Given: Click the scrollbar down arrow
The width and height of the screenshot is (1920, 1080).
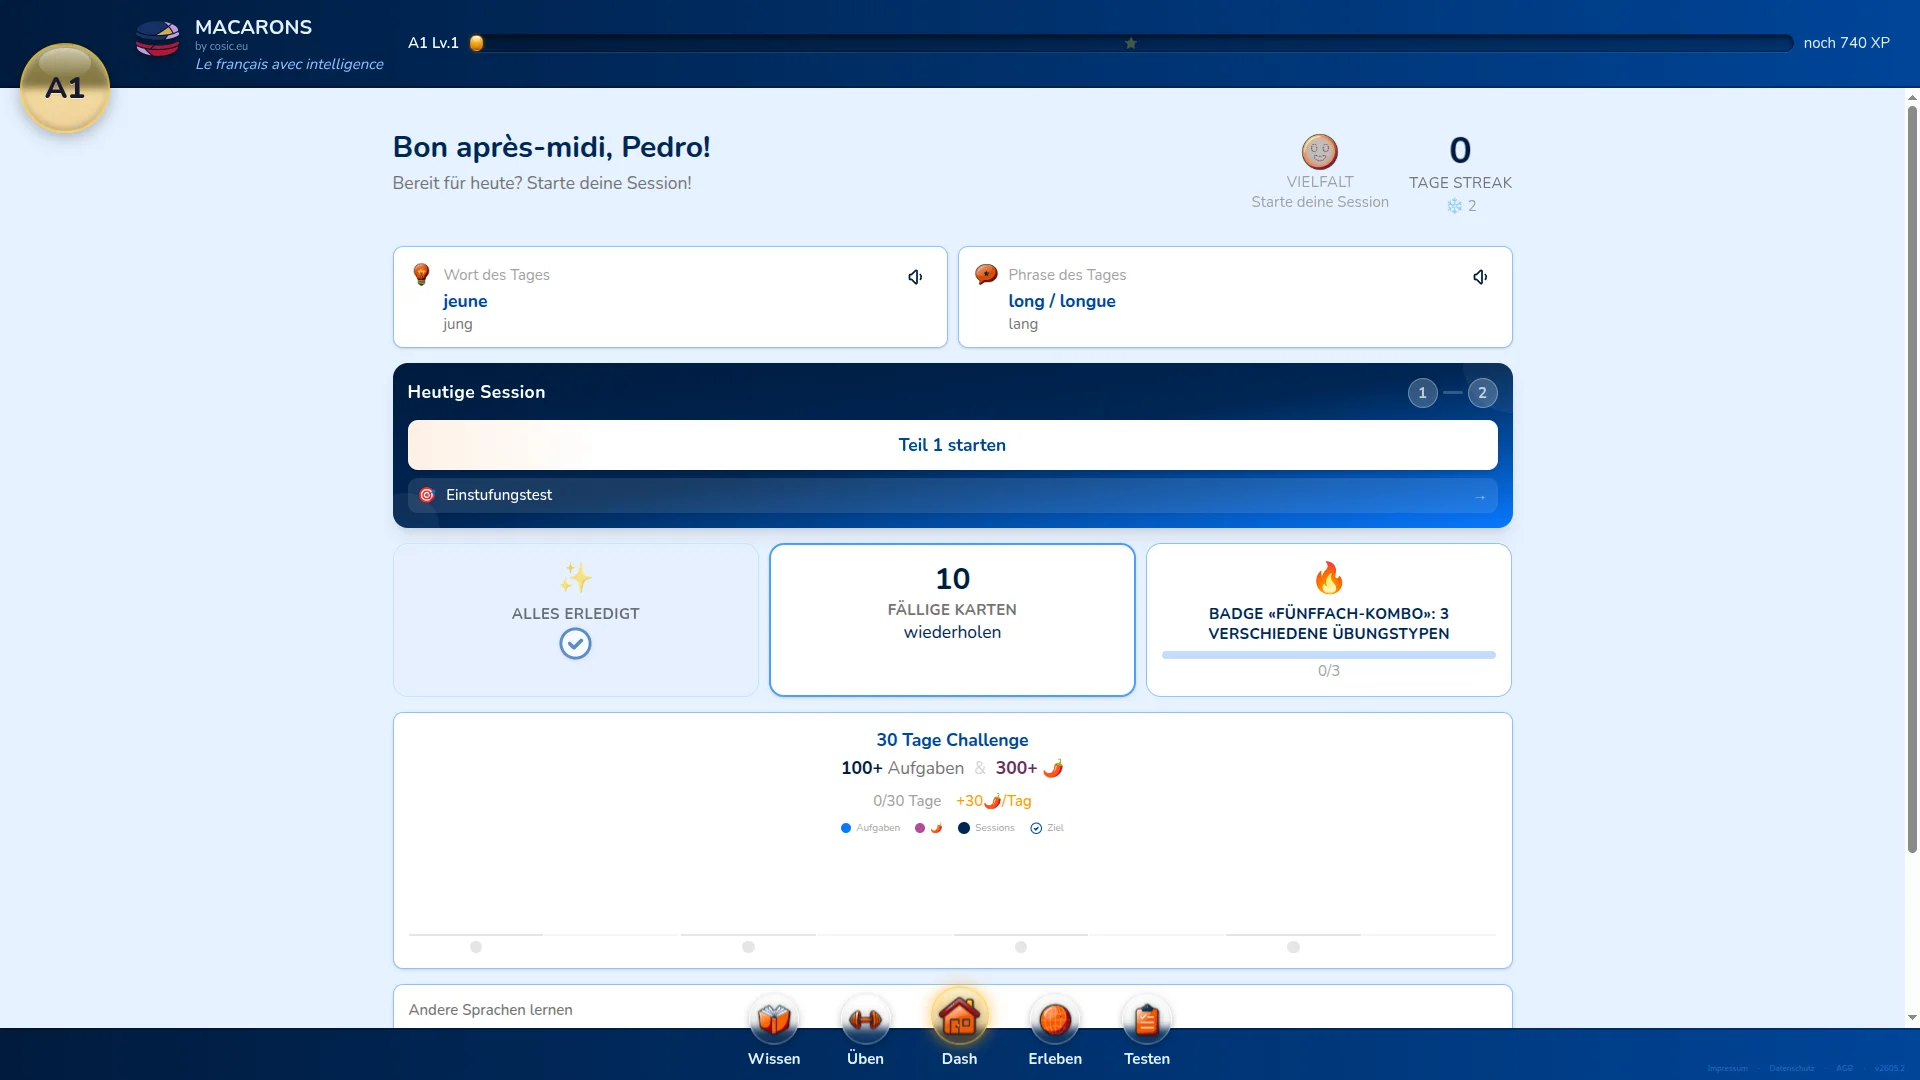Looking at the screenshot, I should tap(1912, 1018).
